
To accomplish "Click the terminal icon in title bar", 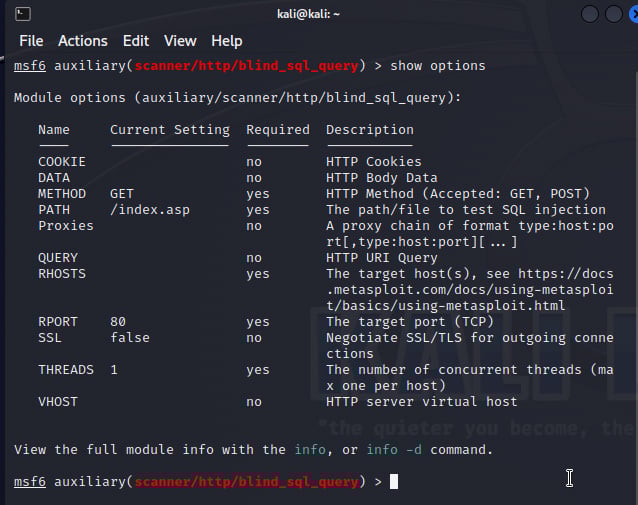I will pos(24,14).
